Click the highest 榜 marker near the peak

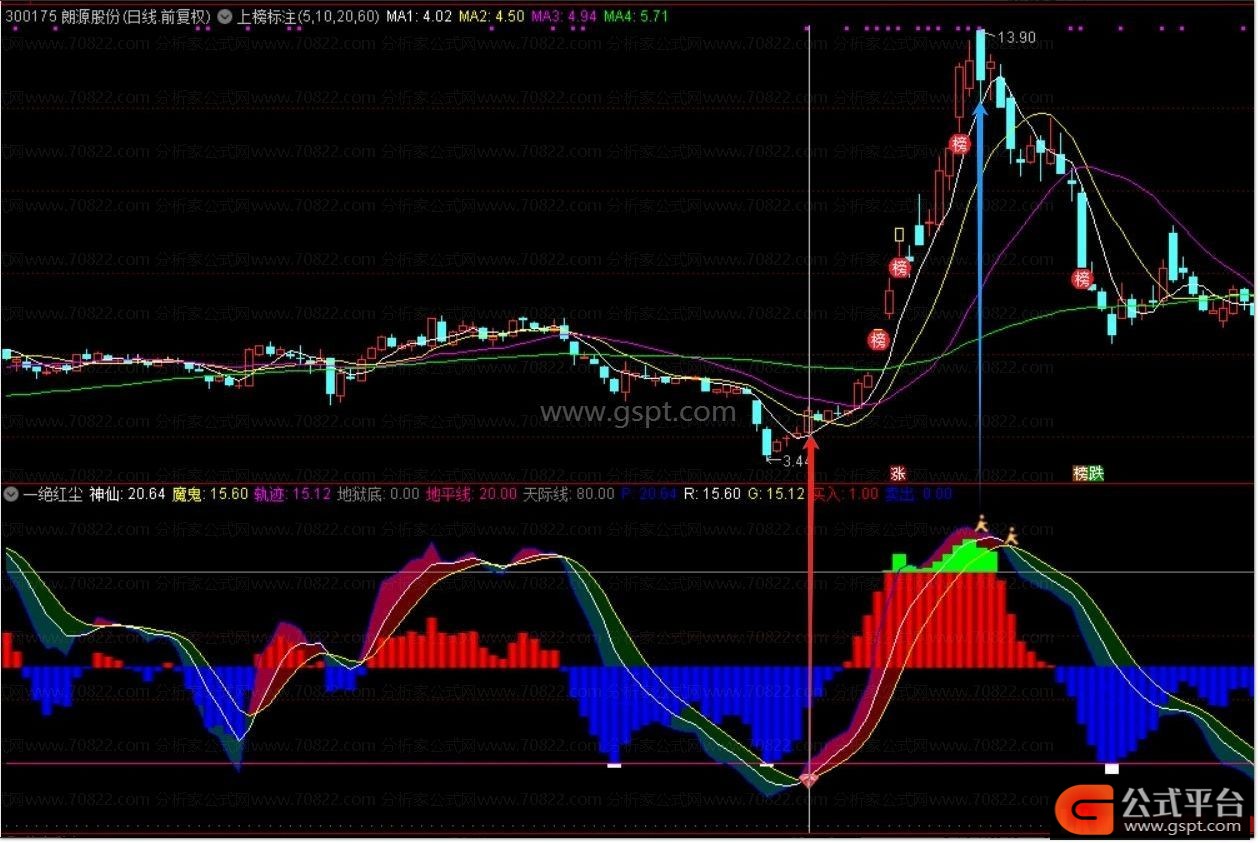[x=960, y=144]
